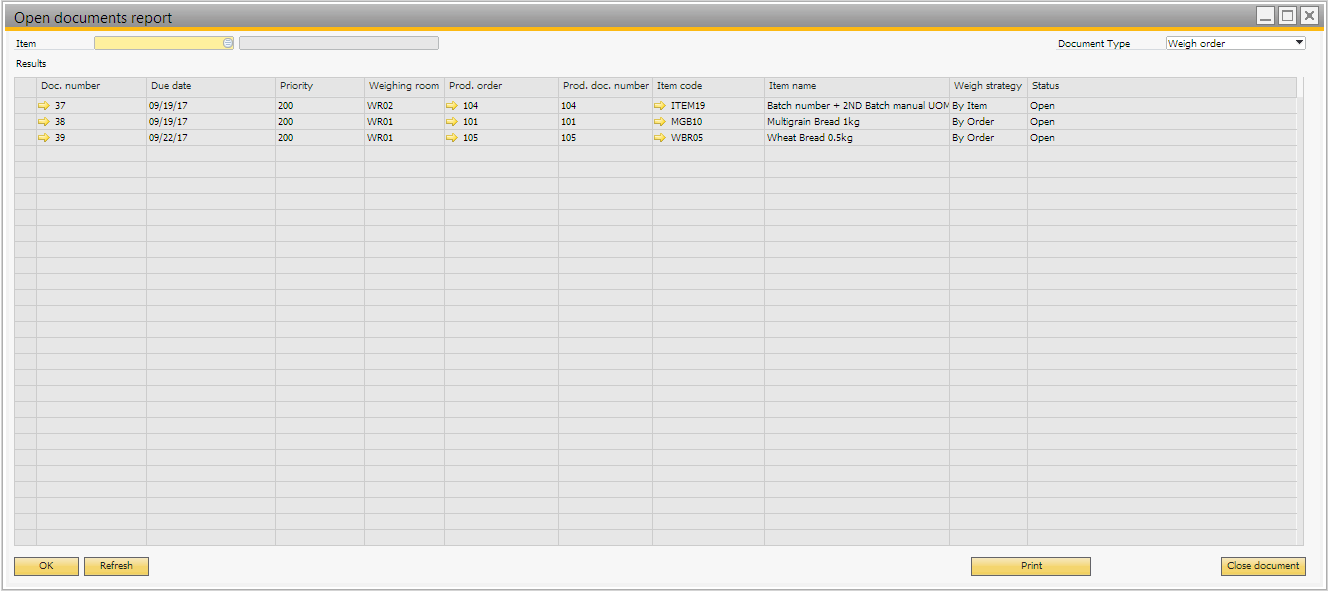Refresh the results list
This screenshot has height=591, width=1328.
point(116,565)
